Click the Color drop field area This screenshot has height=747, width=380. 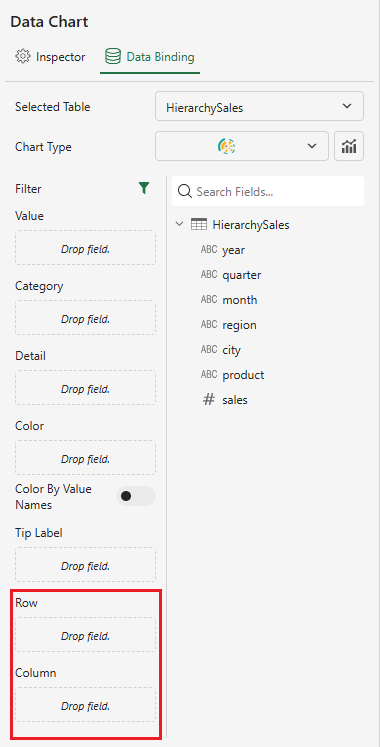pyautogui.click(x=85, y=458)
